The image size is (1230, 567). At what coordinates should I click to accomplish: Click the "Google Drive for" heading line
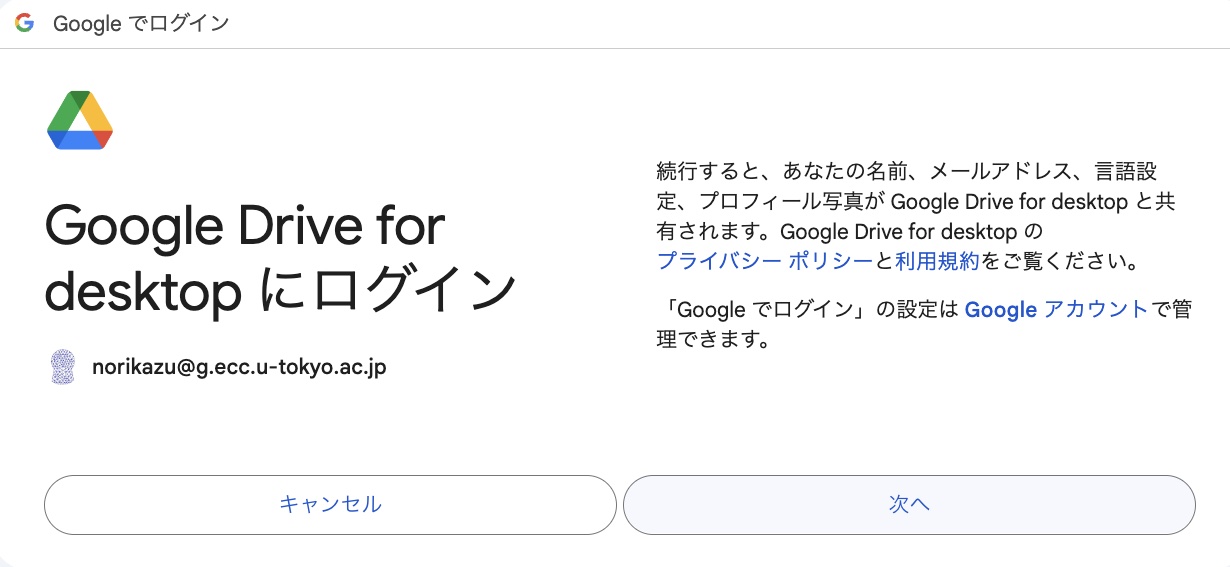coord(245,228)
